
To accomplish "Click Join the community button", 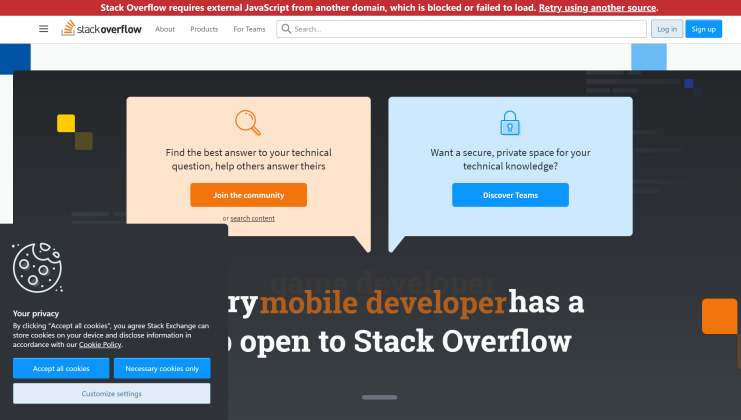I will (x=249, y=195).
